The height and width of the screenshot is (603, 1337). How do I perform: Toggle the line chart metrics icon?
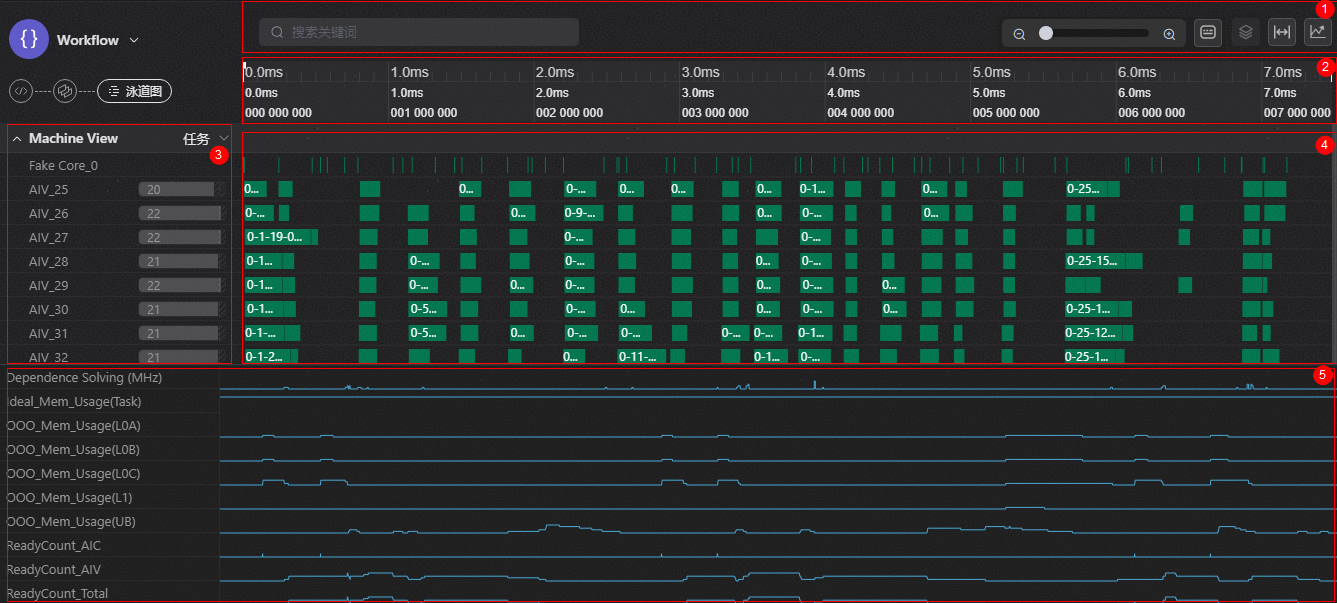[1317, 32]
